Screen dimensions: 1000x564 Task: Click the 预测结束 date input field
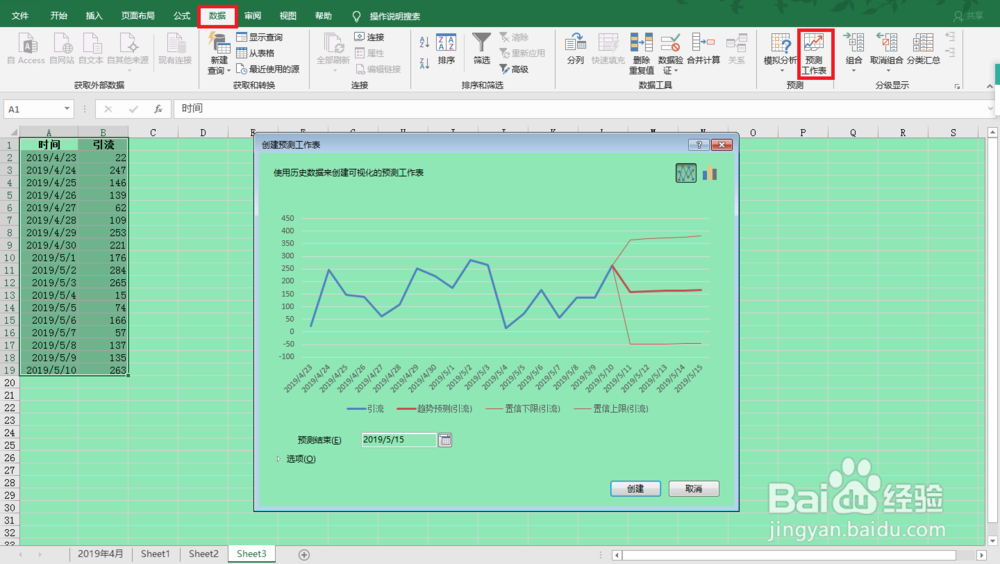[x=399, y=440]
